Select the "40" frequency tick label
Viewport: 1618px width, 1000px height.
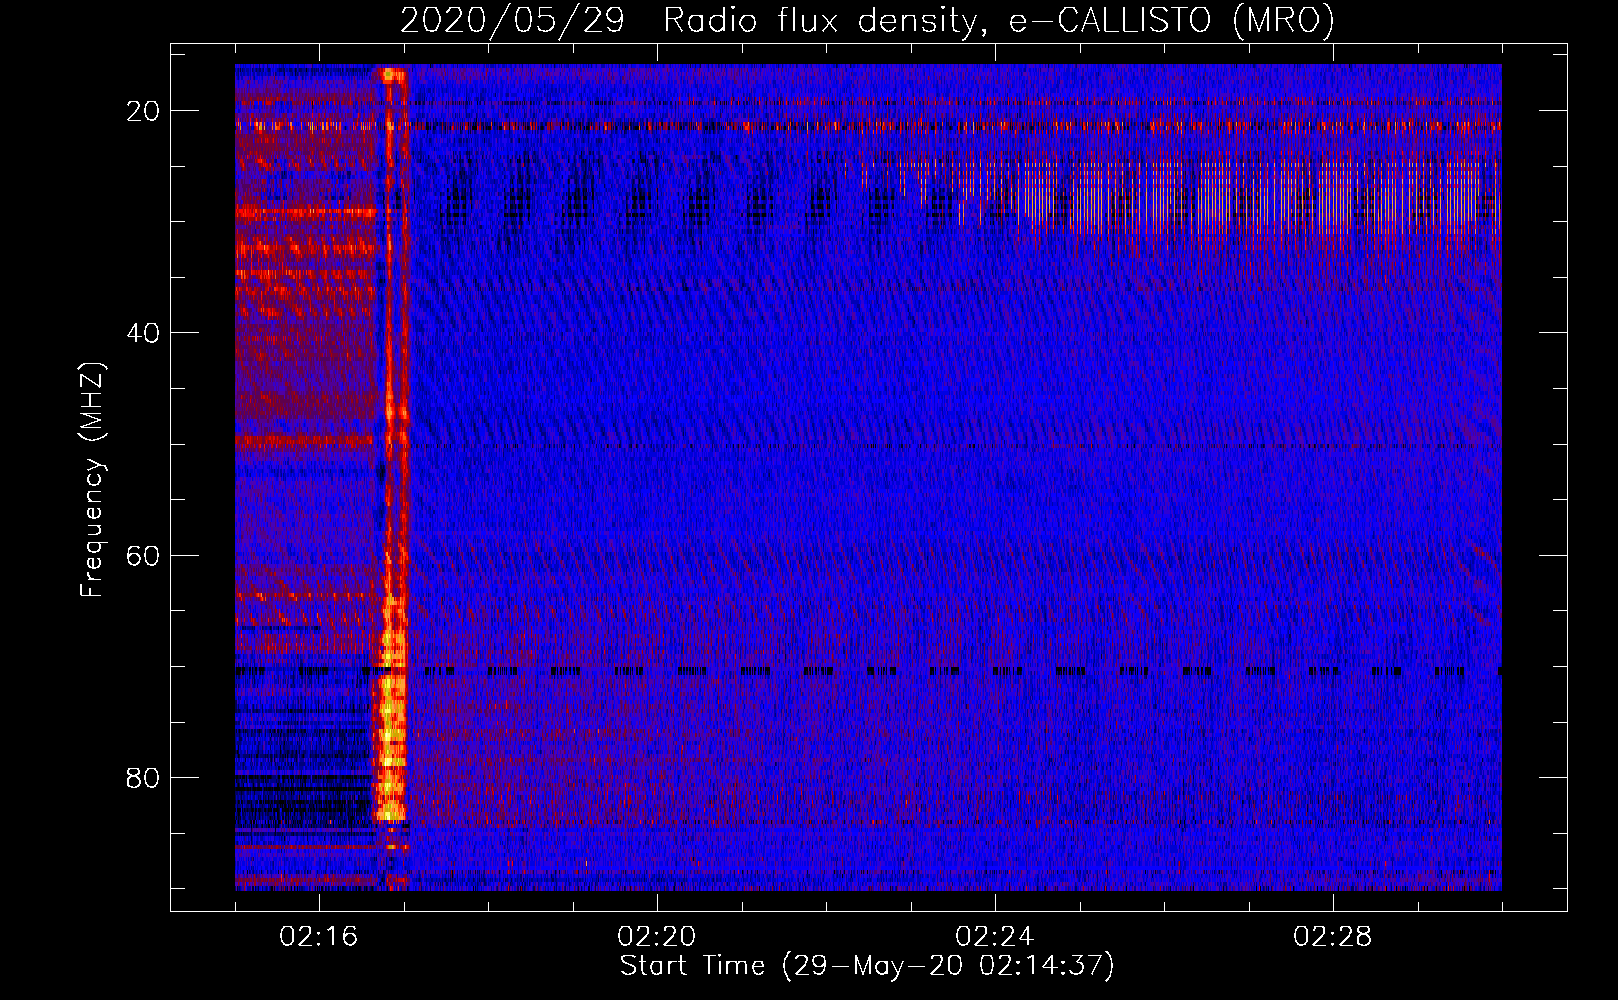143,333
